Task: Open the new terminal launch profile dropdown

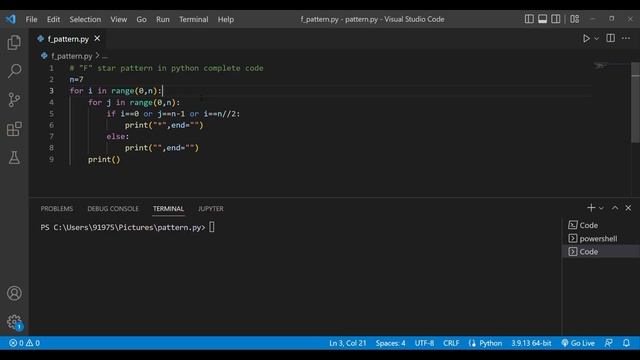Action: point(601,208)
